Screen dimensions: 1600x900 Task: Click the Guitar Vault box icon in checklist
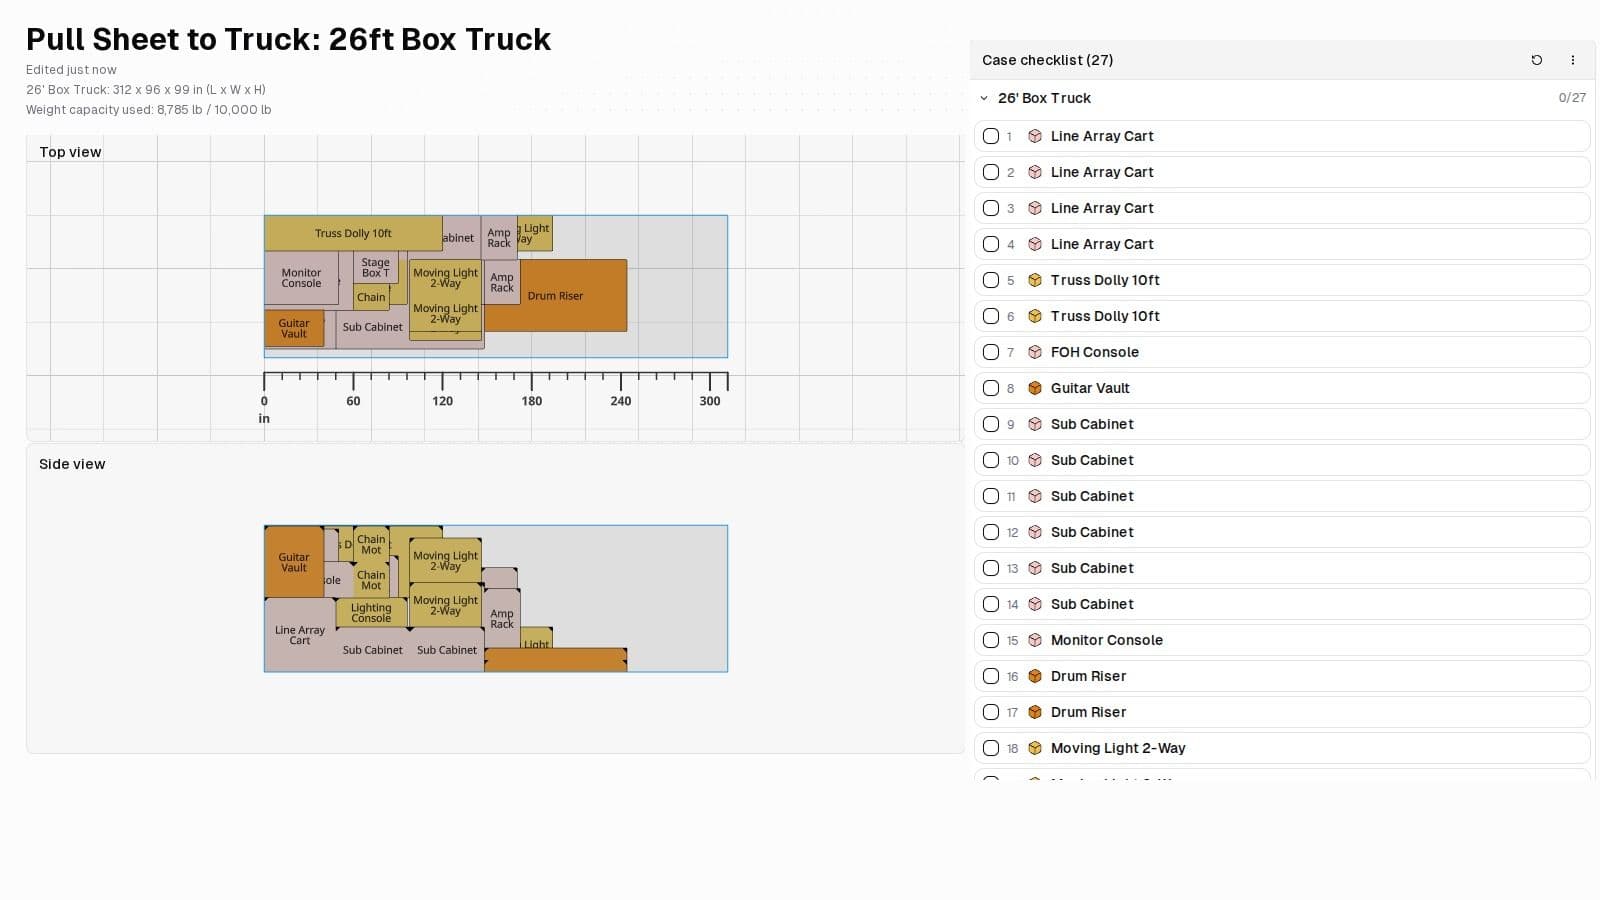1035,388
